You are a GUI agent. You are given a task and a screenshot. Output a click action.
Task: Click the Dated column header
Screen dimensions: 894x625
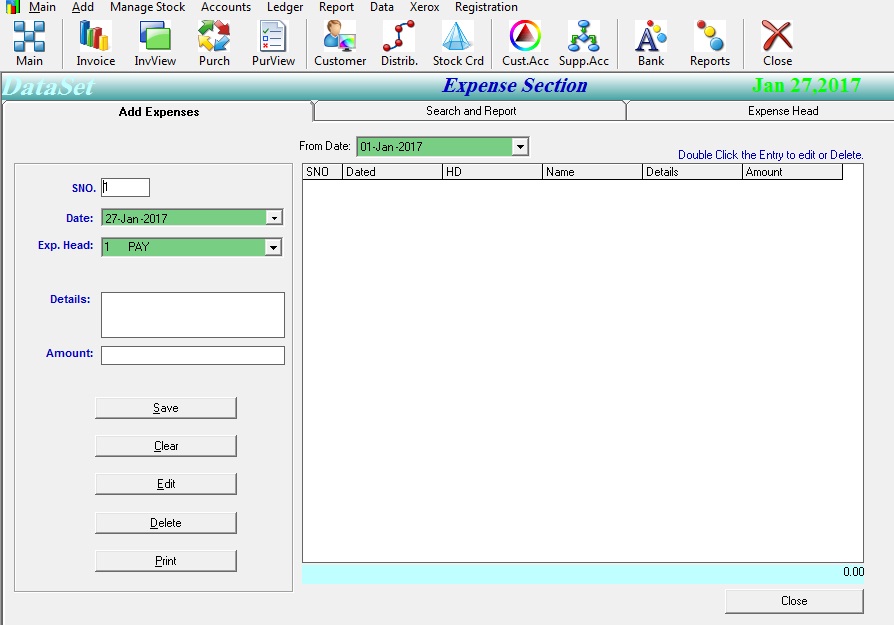click(x=392, y=172)
